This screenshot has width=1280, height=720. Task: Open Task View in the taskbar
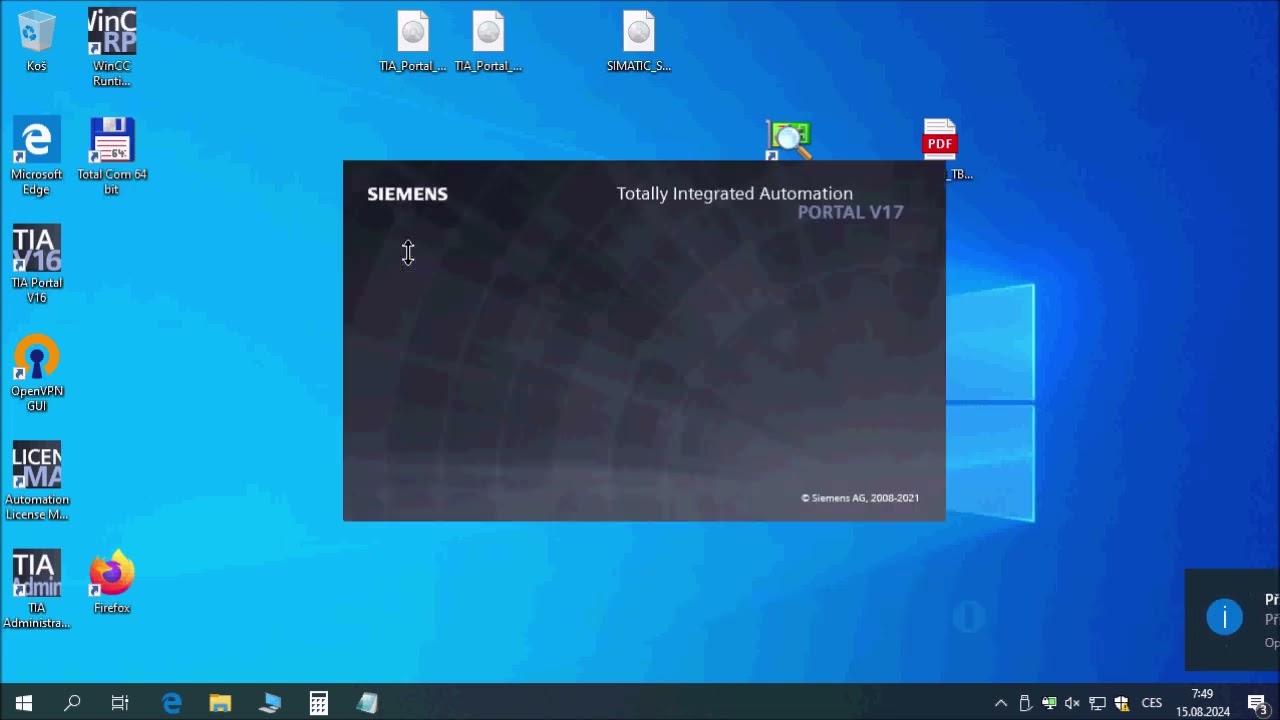(120, 703)
